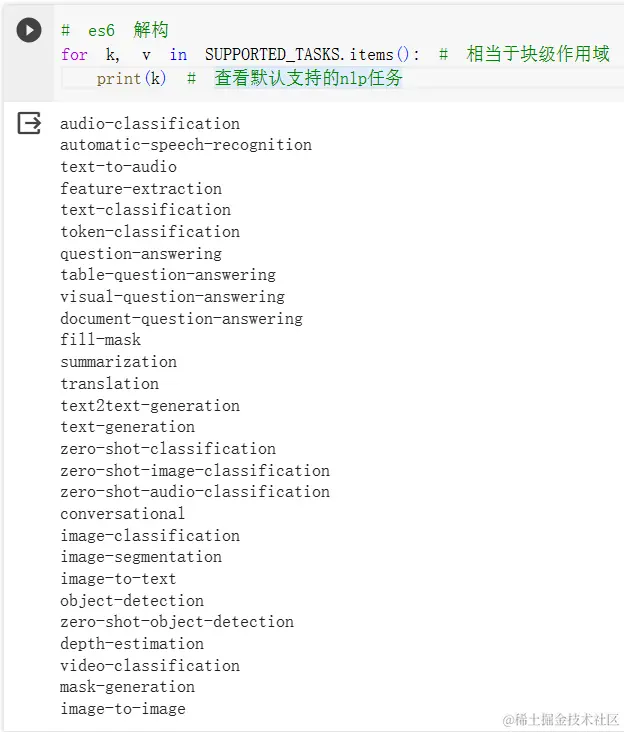Image resolution: width=624 pixels, height=732 pixels.
Task: Click 'object-detection' output line
Action: (x=132, y=601)
